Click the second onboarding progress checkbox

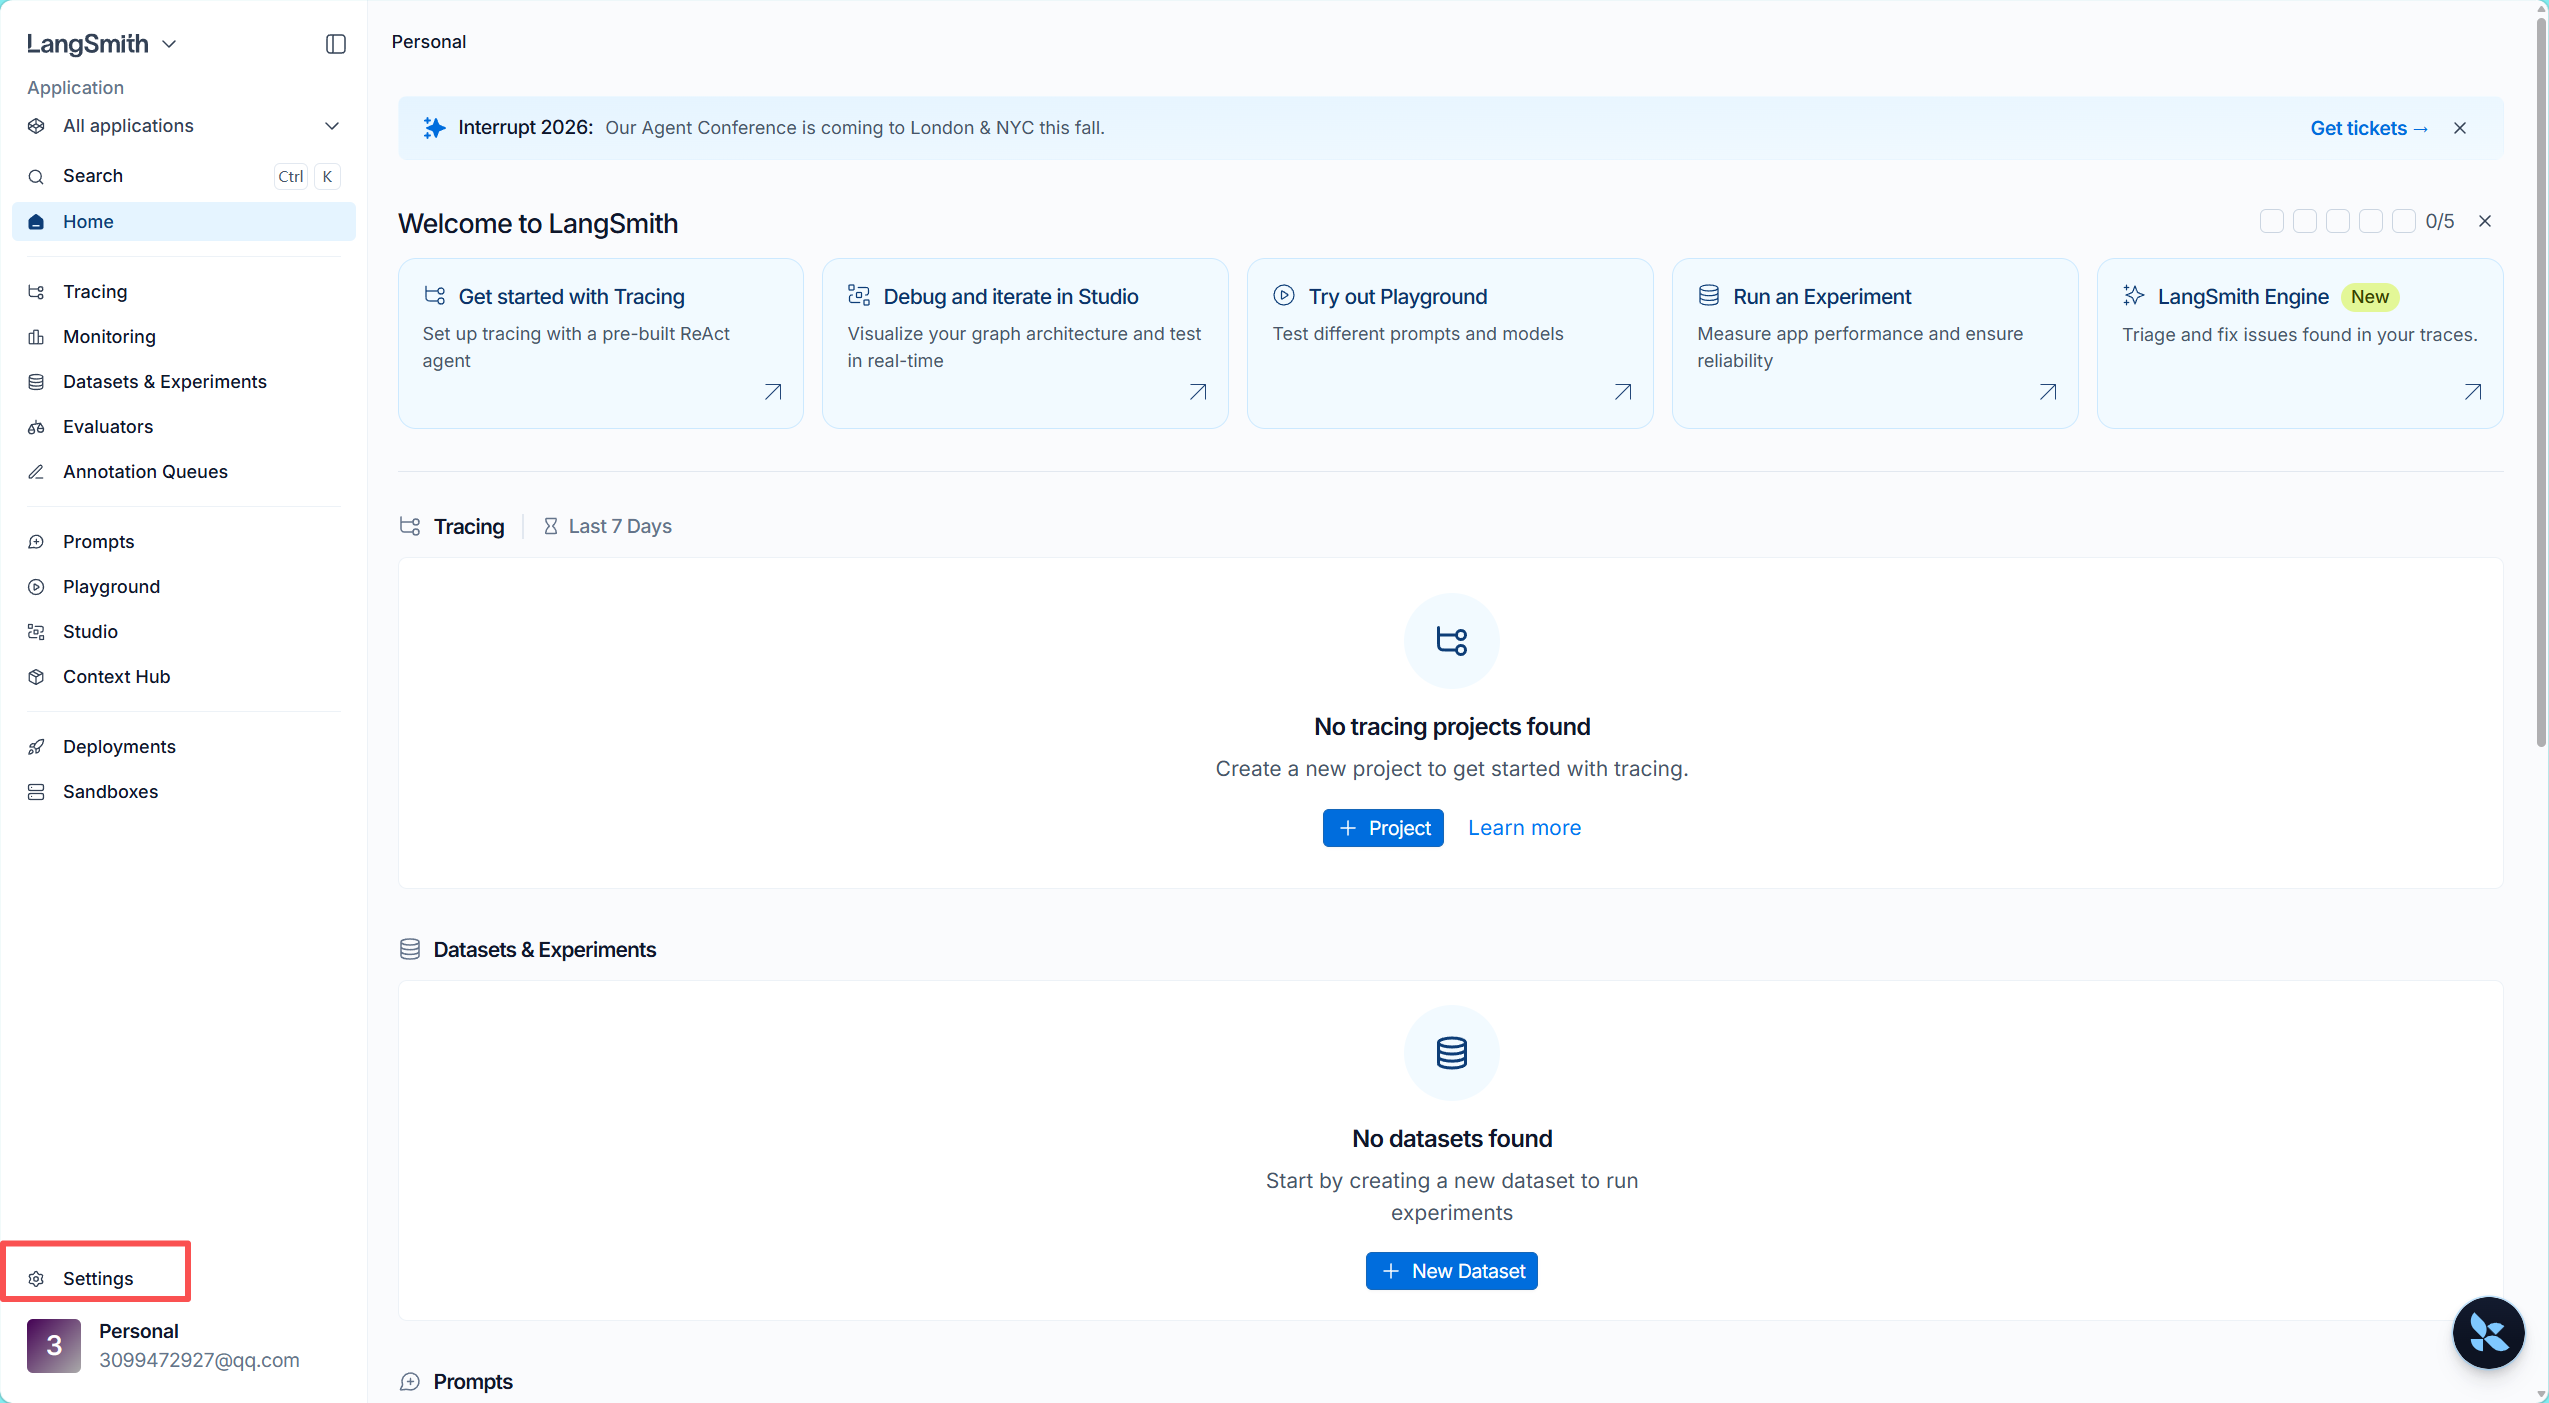pyautogui.click(x=2305, y=221)
